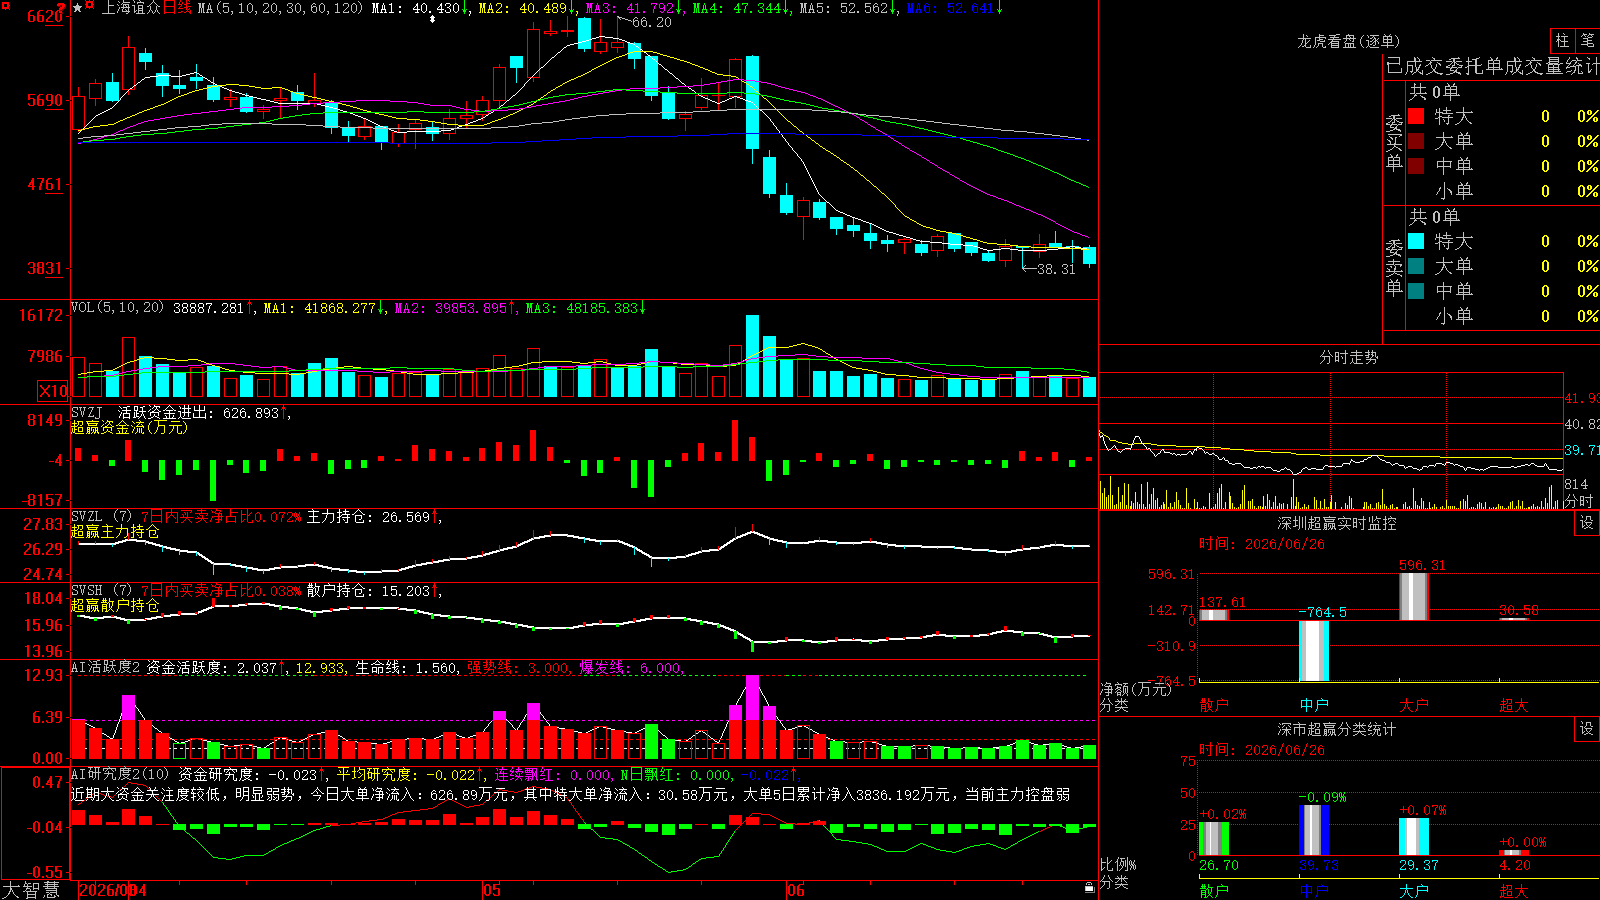Click the 66.20 high price annotation
1600x900 pixels.
click(652, 22)
